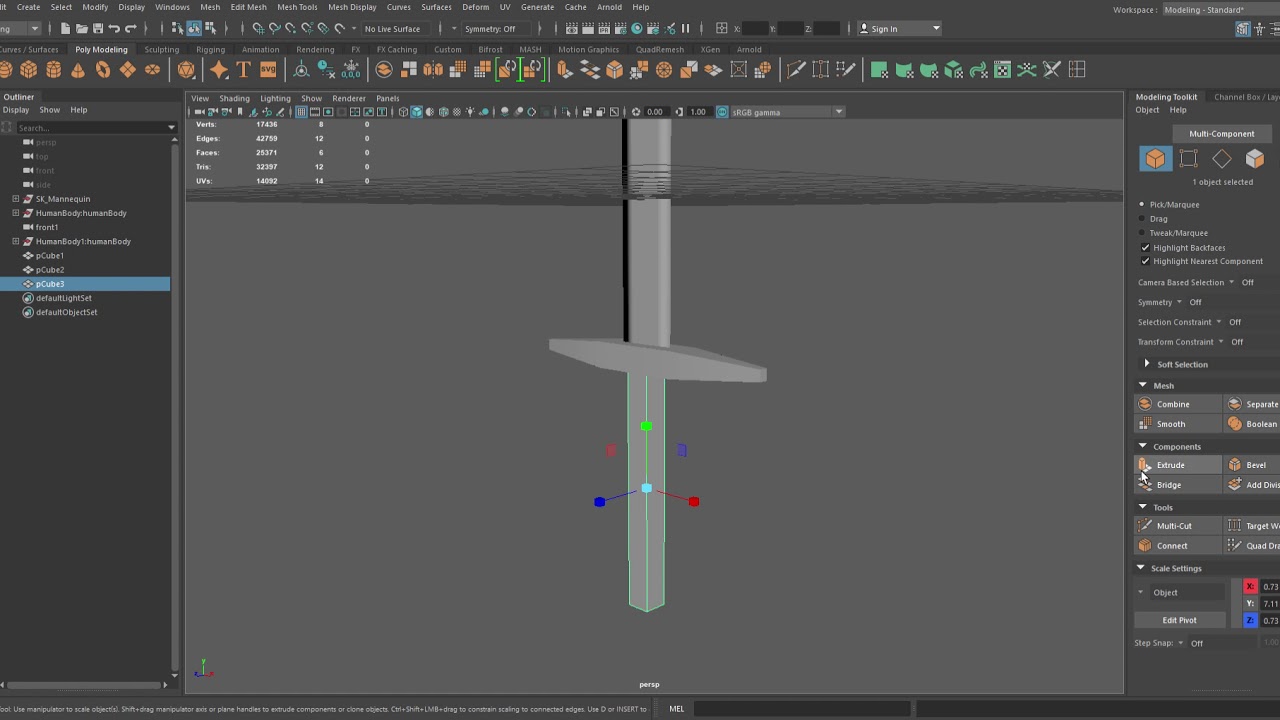Switch to the Rigging shelf tab
1280x720 pixels.
coord(210,49)
